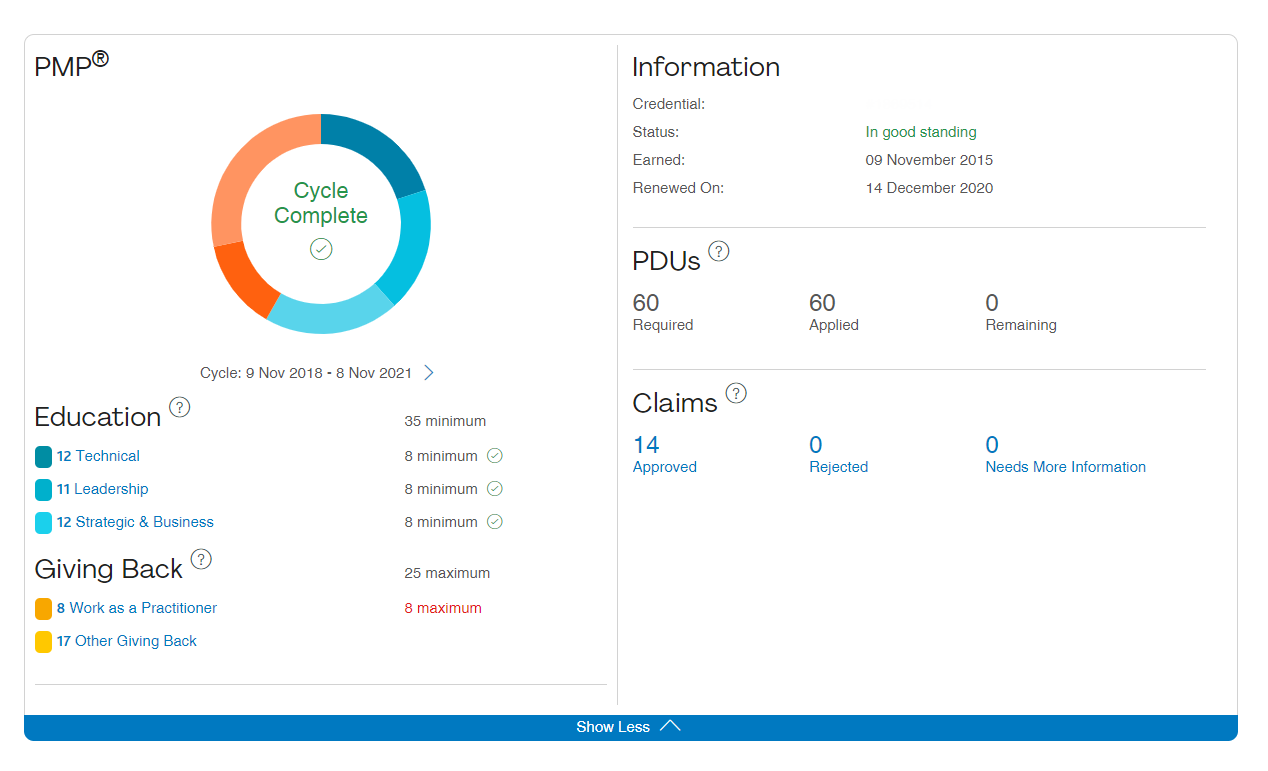Image resolution: width=1268 pixels, height=771 pixels.
Task: Open 12 Strategic & Business link
Action: tap(135, 522)
